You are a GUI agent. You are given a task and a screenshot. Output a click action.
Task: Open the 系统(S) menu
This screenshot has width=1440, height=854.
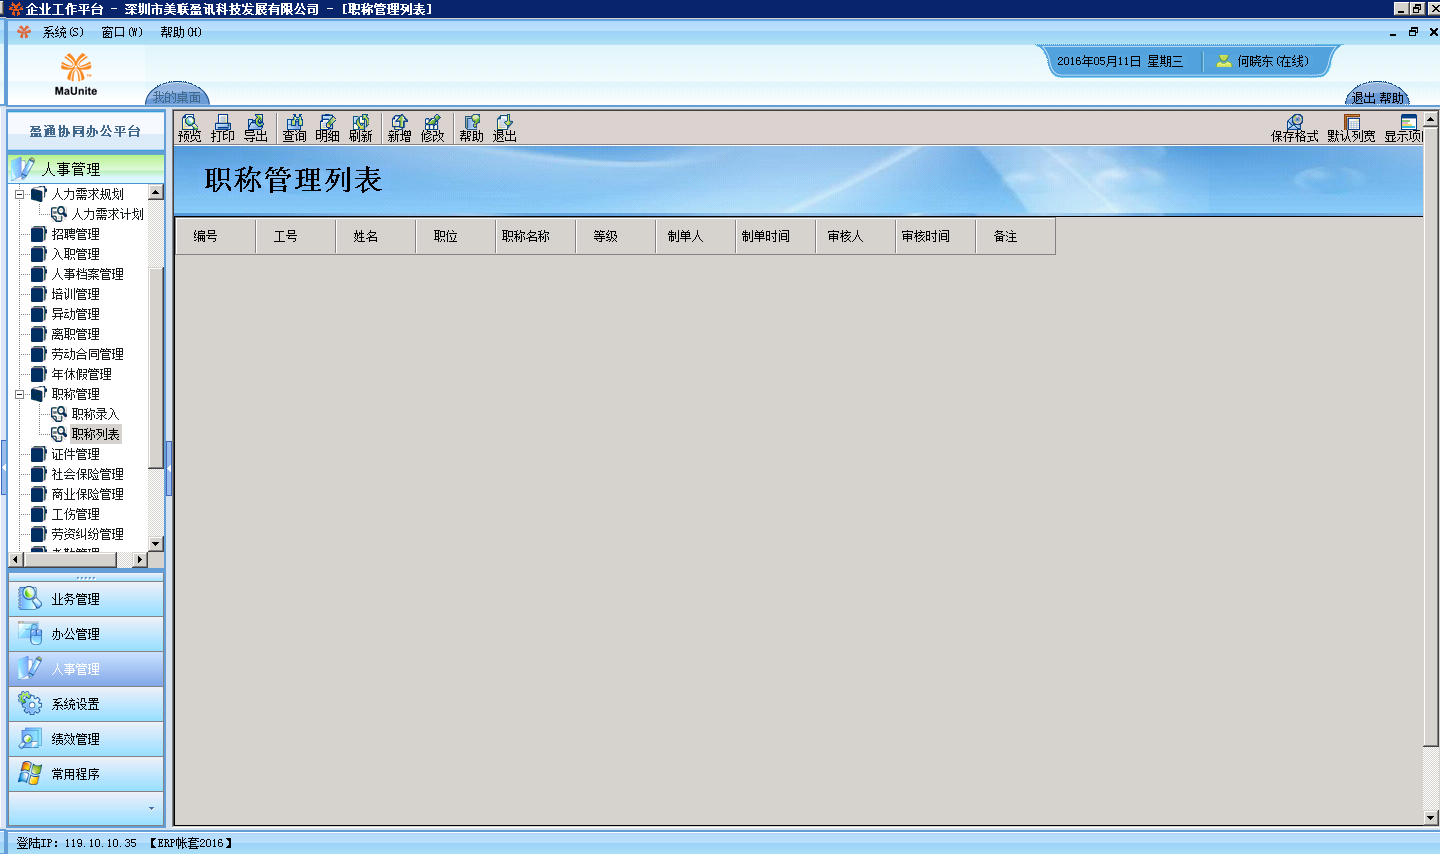point(63,32)
